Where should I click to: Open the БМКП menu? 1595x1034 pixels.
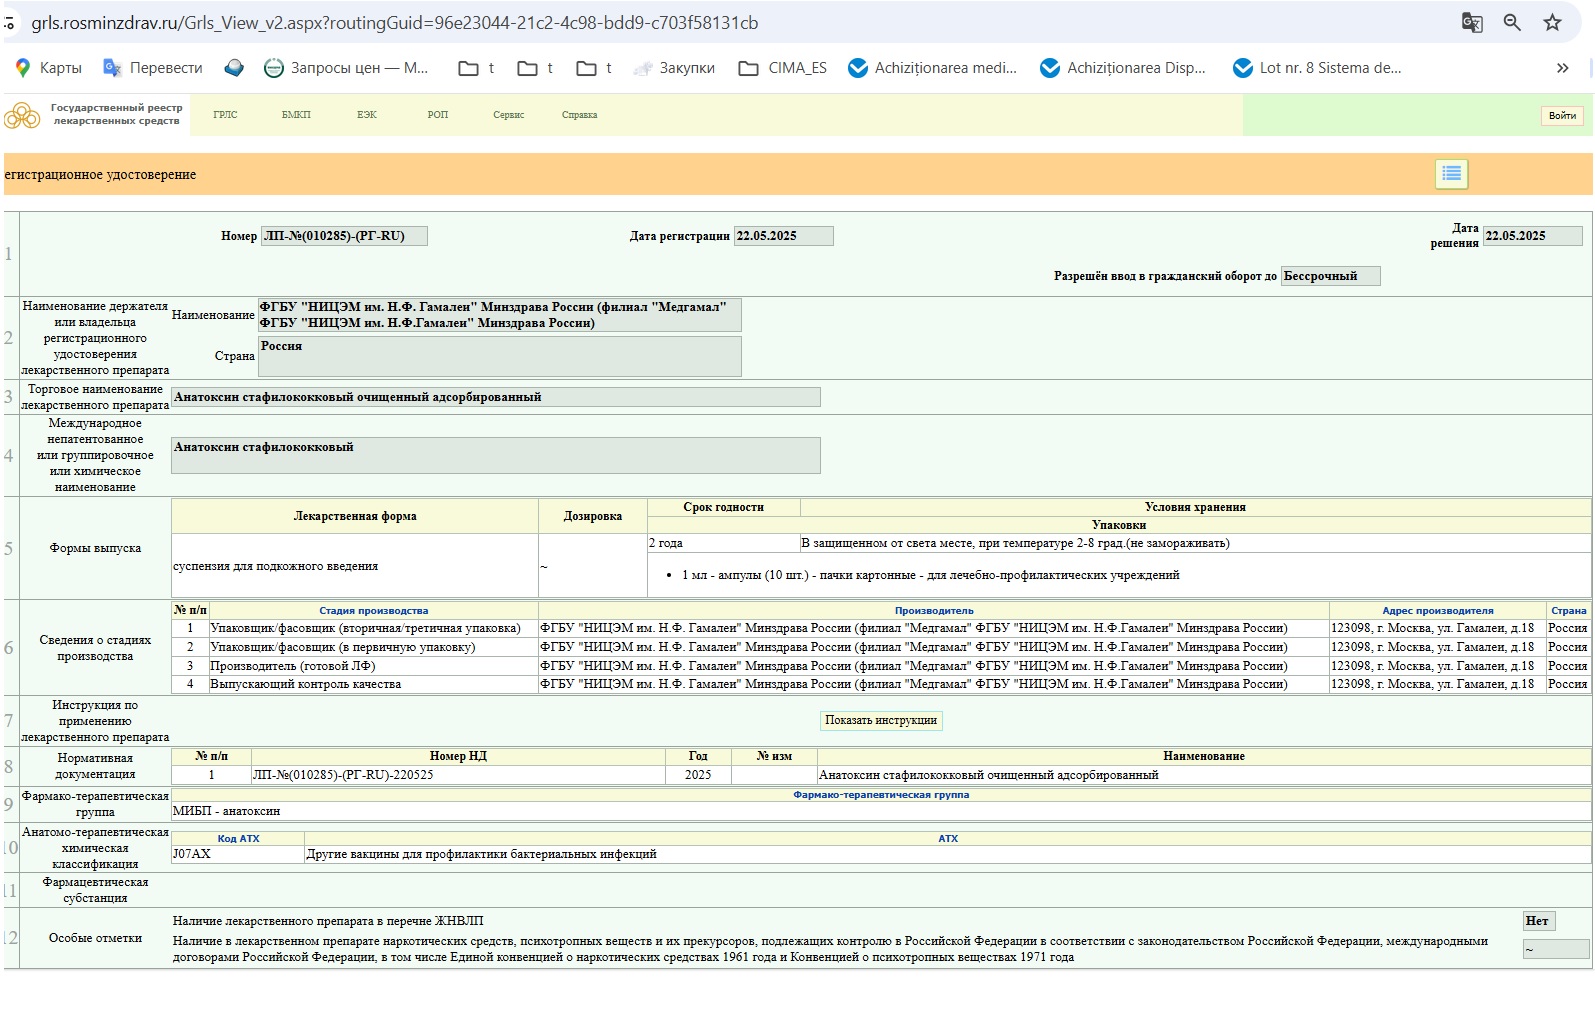tap(296, 115)
